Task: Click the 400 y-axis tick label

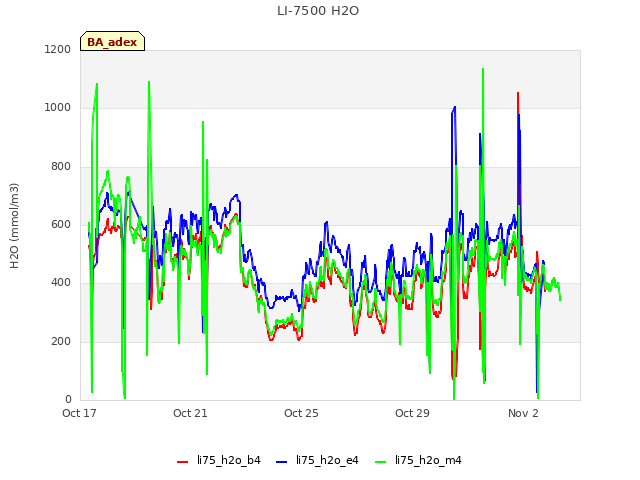Action: pyautogui.click(x=61, y=282)
